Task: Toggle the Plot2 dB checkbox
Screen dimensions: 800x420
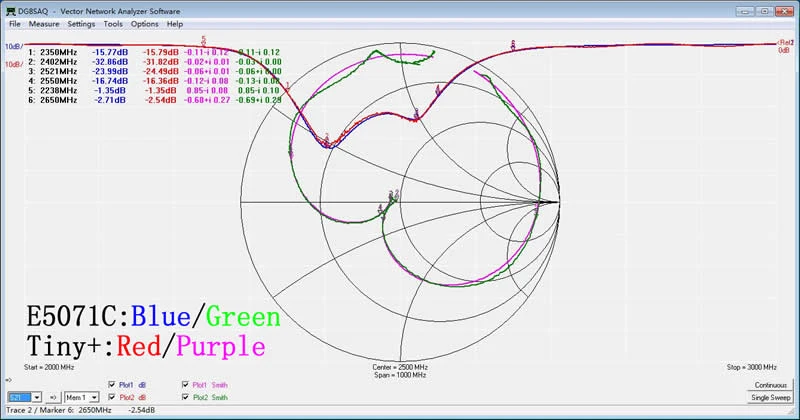Action: [112, 397]
